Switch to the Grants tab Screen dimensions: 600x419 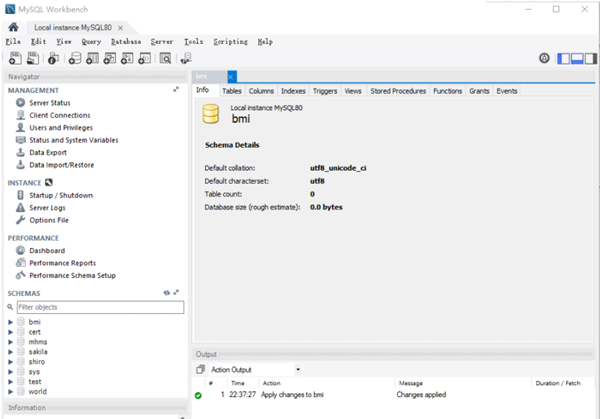(x=479, y=91)
